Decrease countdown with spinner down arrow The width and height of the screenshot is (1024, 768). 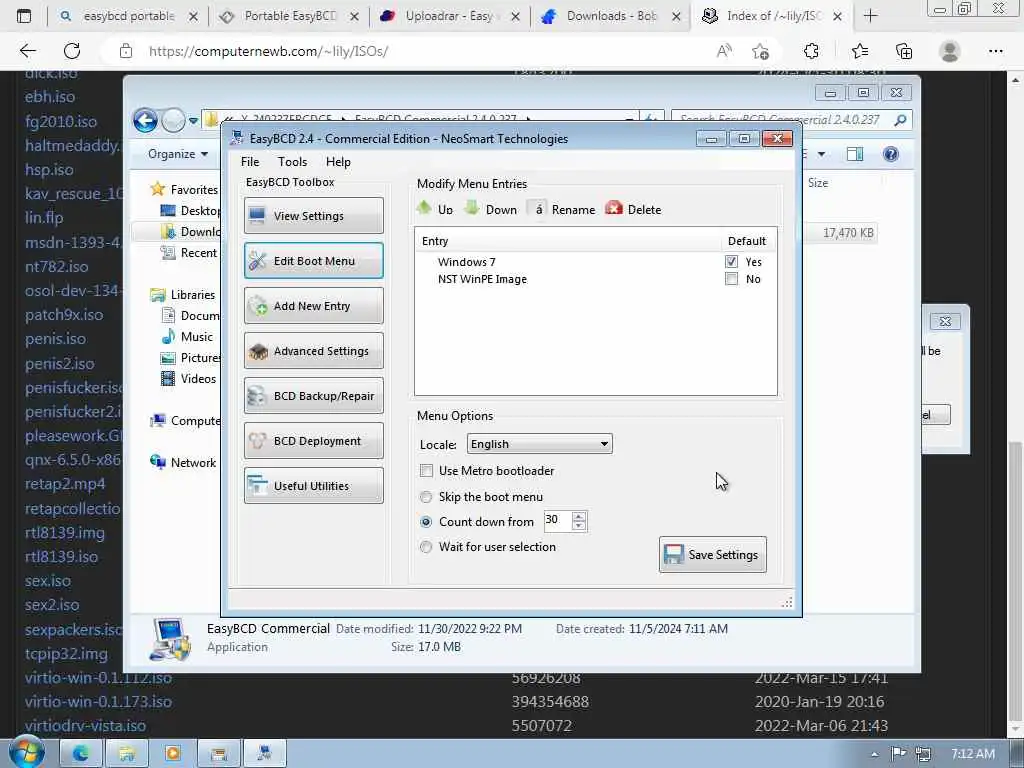coord(579,526)
